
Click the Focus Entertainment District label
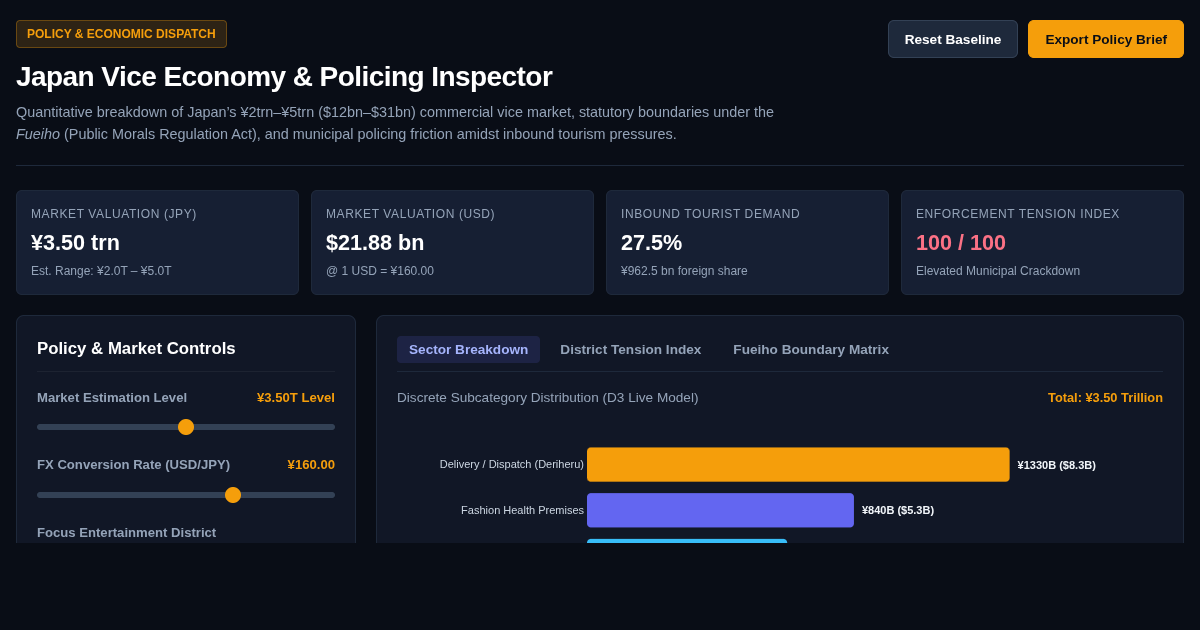tap(126, 532)
